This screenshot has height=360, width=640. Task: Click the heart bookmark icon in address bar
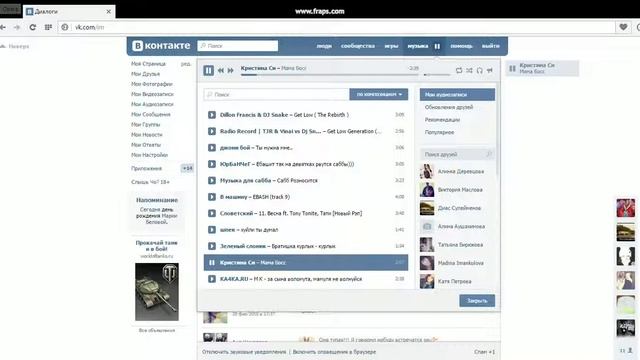click(x=623, y=27)
